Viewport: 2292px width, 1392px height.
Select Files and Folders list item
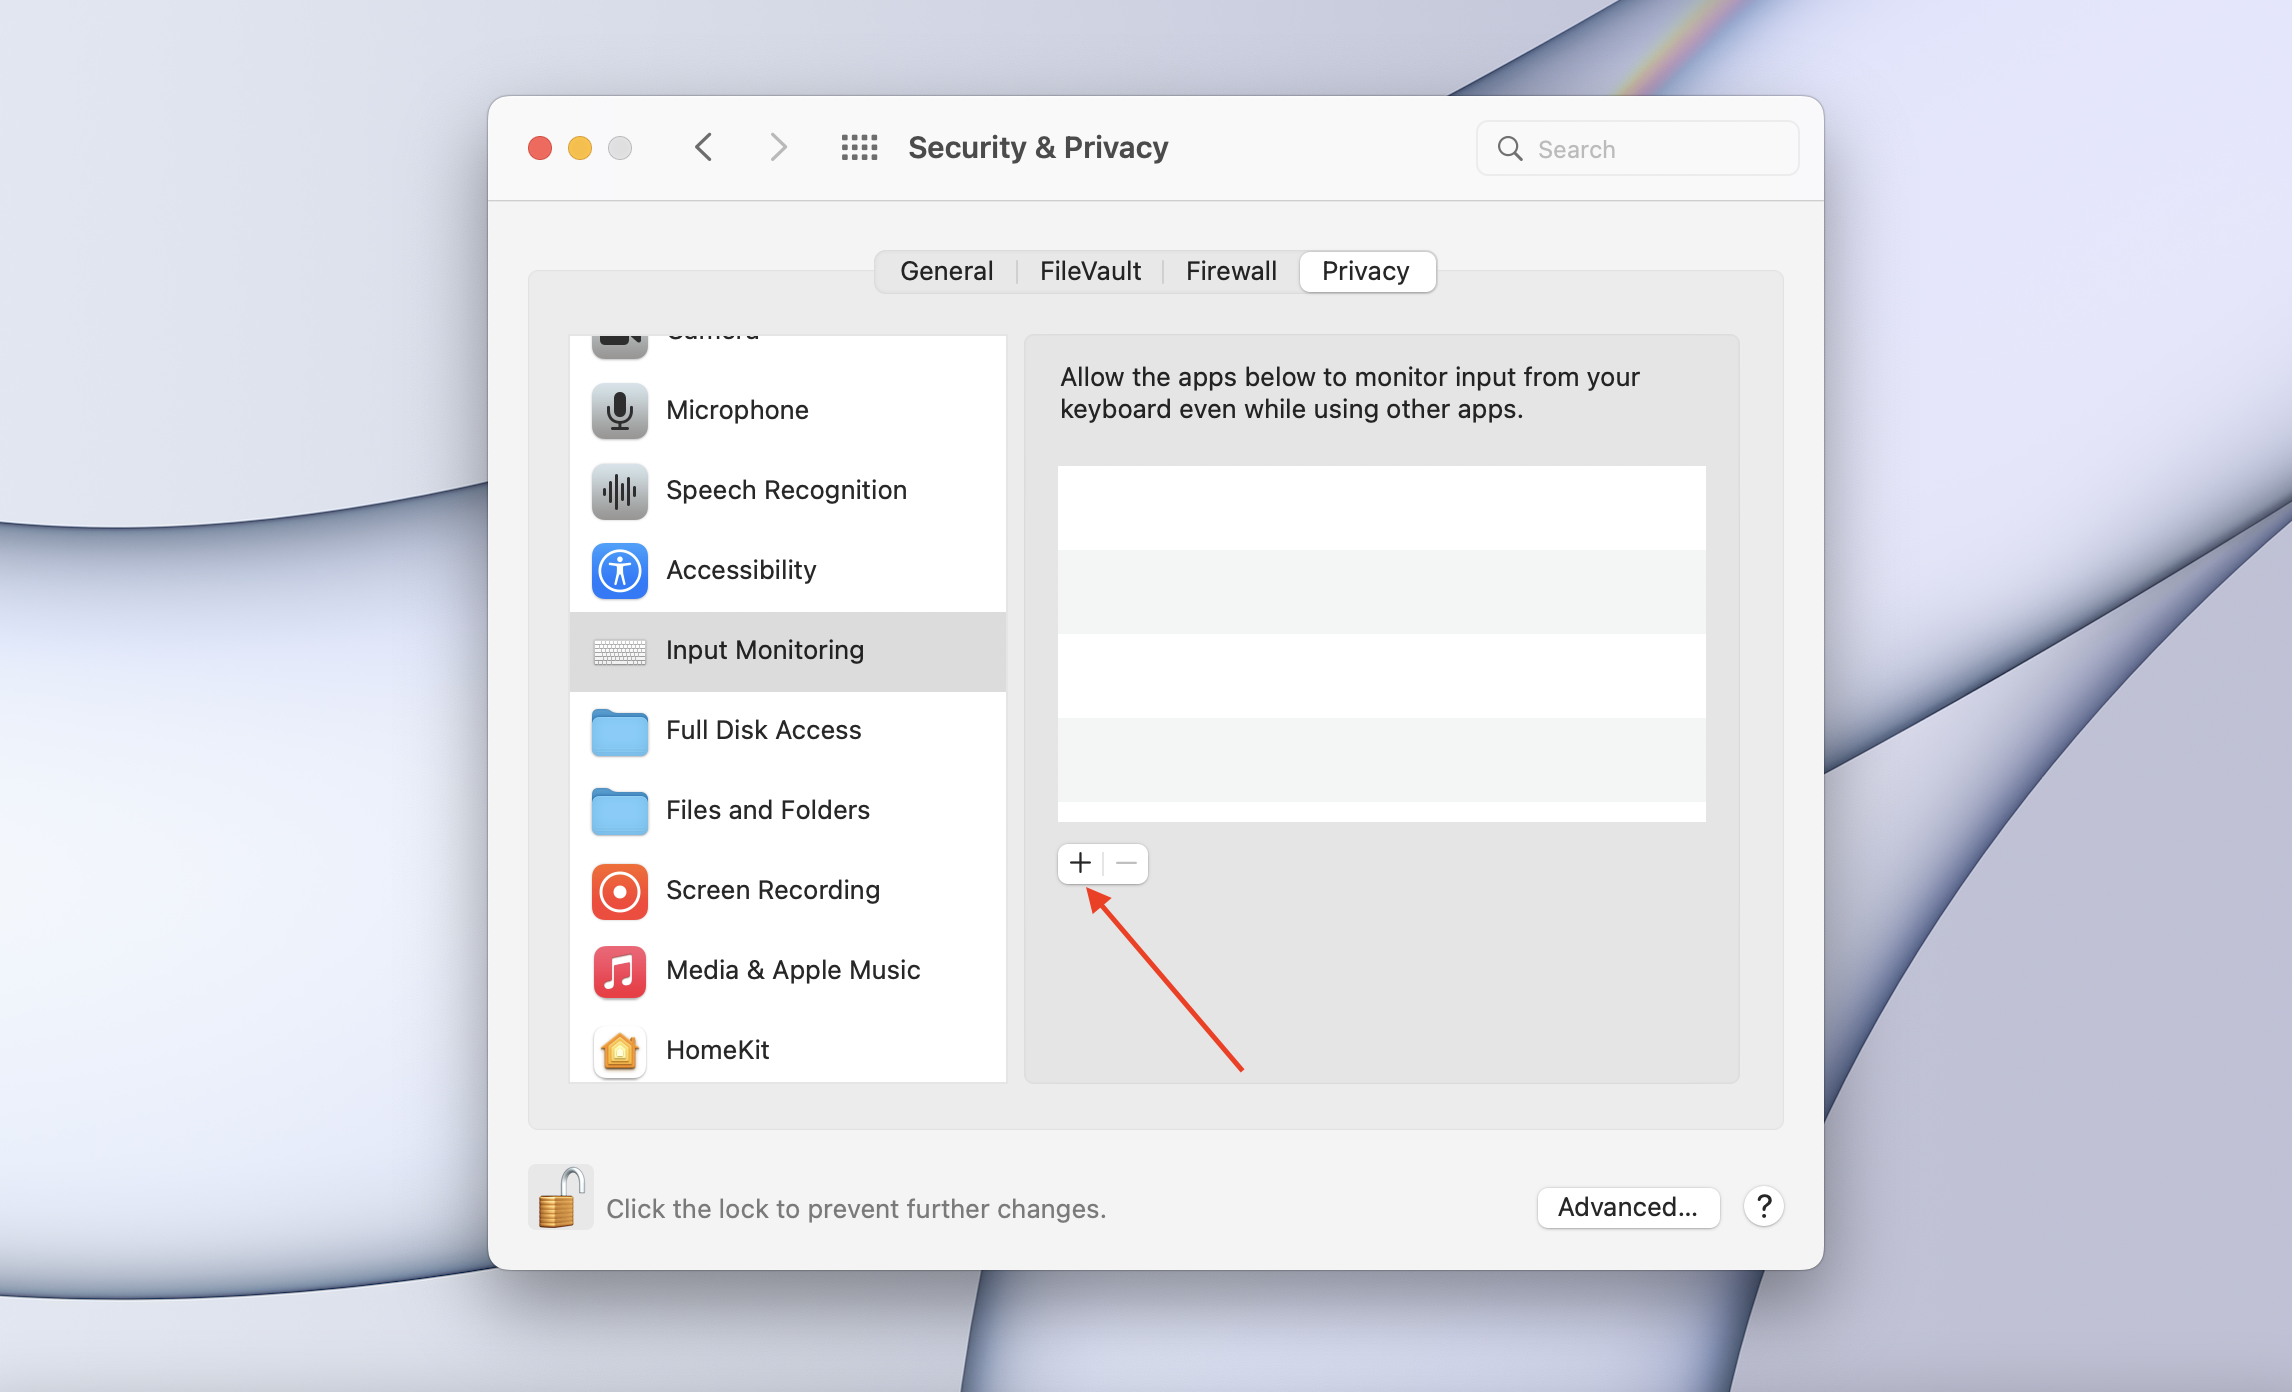(x=768, y=810)
